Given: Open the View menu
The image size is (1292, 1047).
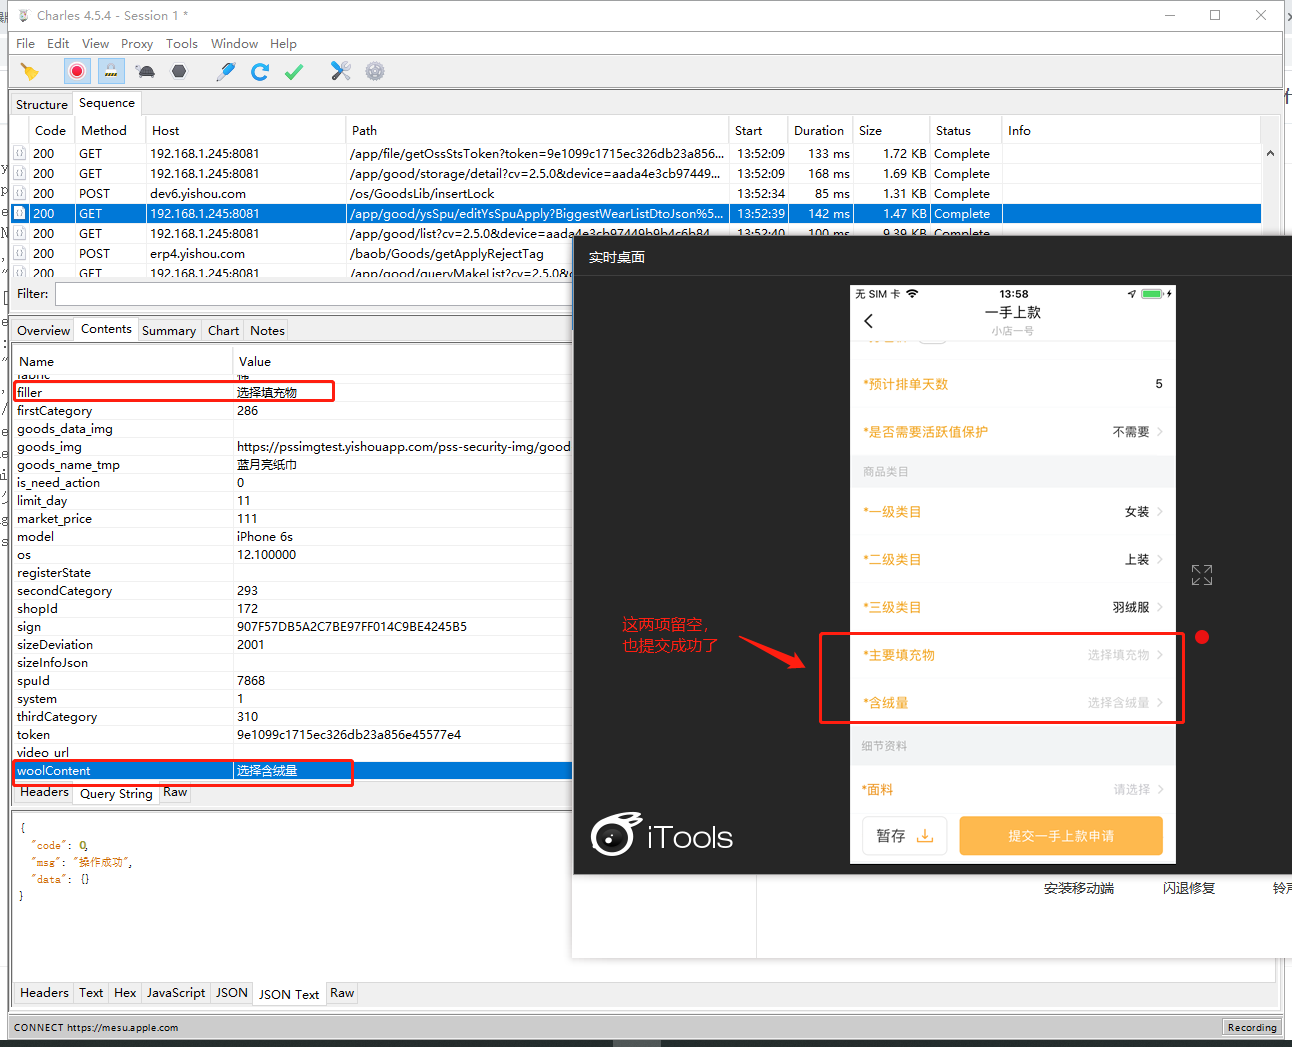Looking at the screenshot, I should [95, 44].
